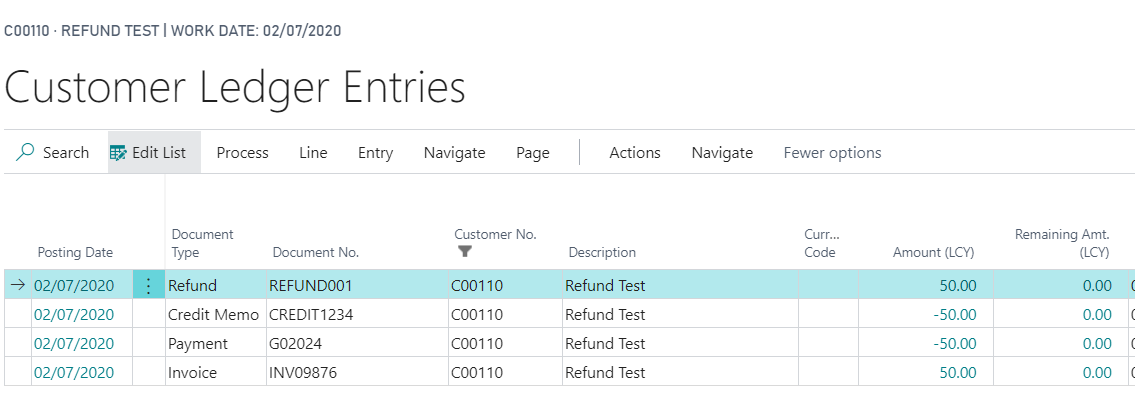Click remaining amount 0.00 on G02024 row
This screenshot has width=1135, height=408.
click(1097, 344)
